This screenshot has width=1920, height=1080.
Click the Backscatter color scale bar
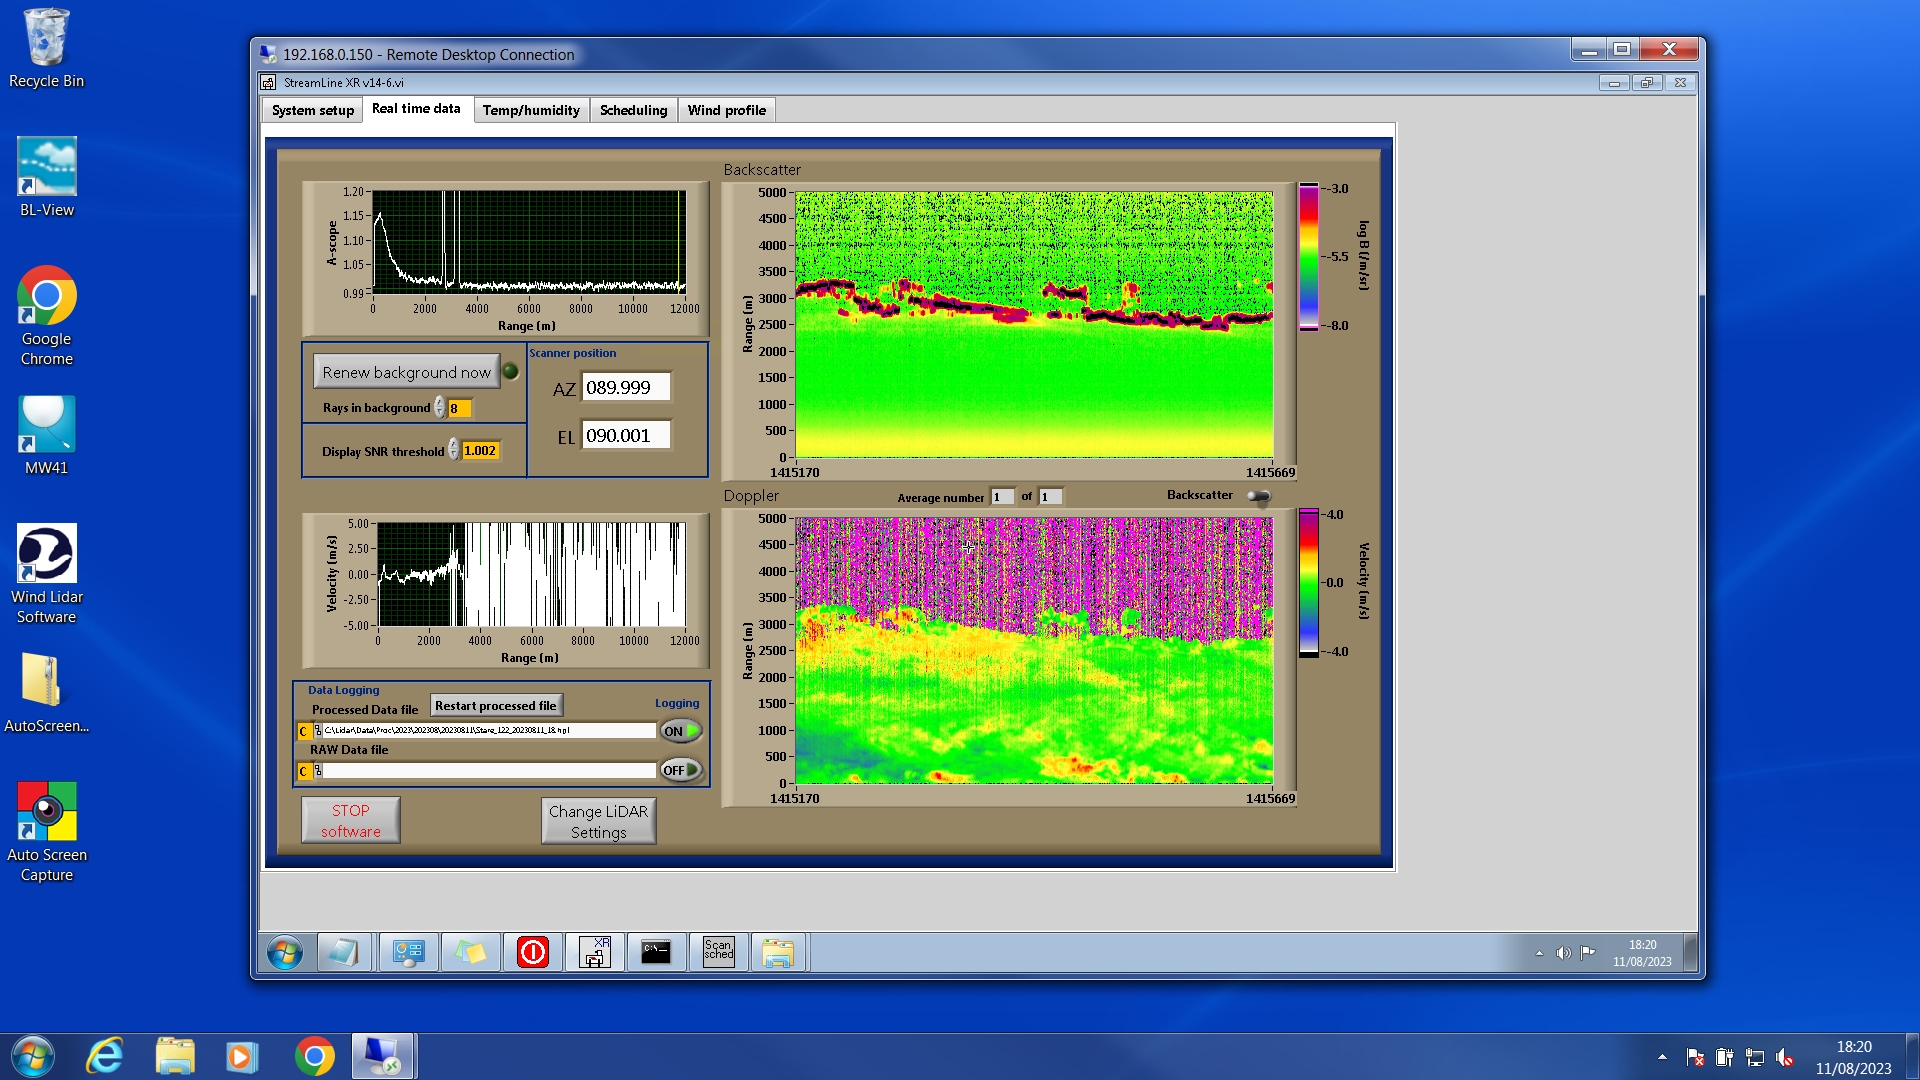pos(1308,256)
